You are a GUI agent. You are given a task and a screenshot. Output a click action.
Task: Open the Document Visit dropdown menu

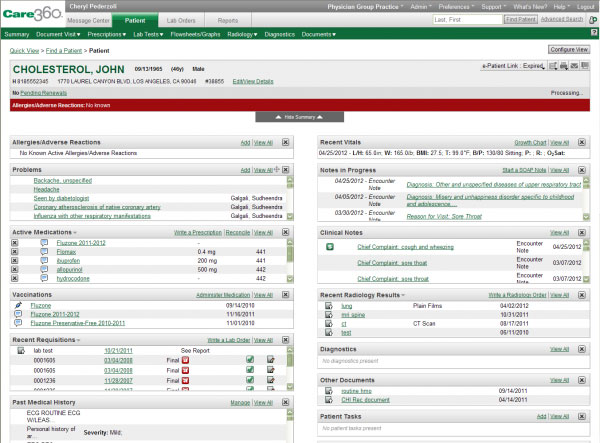pos(58,34)
